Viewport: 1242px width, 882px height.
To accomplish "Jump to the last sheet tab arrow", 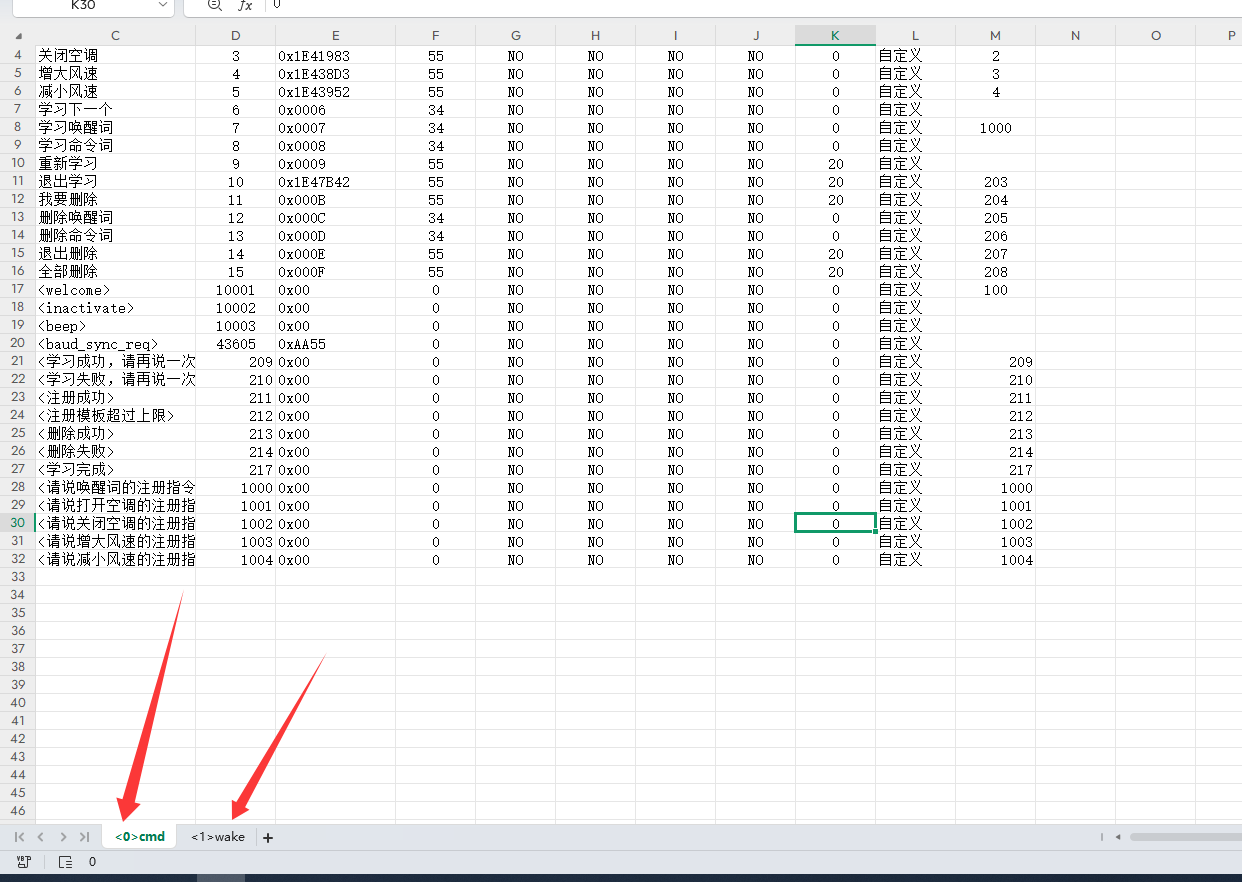I will click(x=84, y=837).
